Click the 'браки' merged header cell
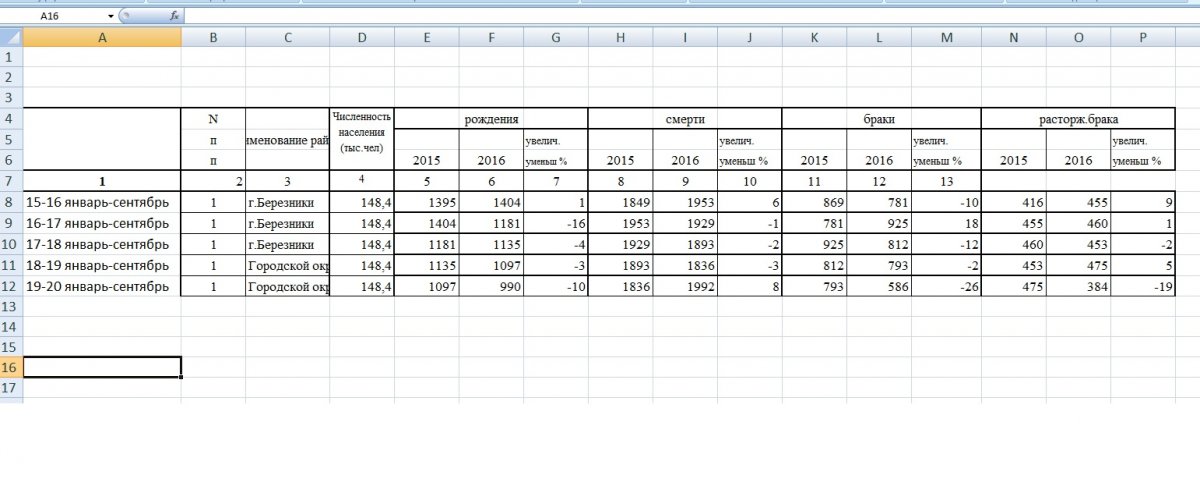This screenshot has height=479, width=1200. 881,119
